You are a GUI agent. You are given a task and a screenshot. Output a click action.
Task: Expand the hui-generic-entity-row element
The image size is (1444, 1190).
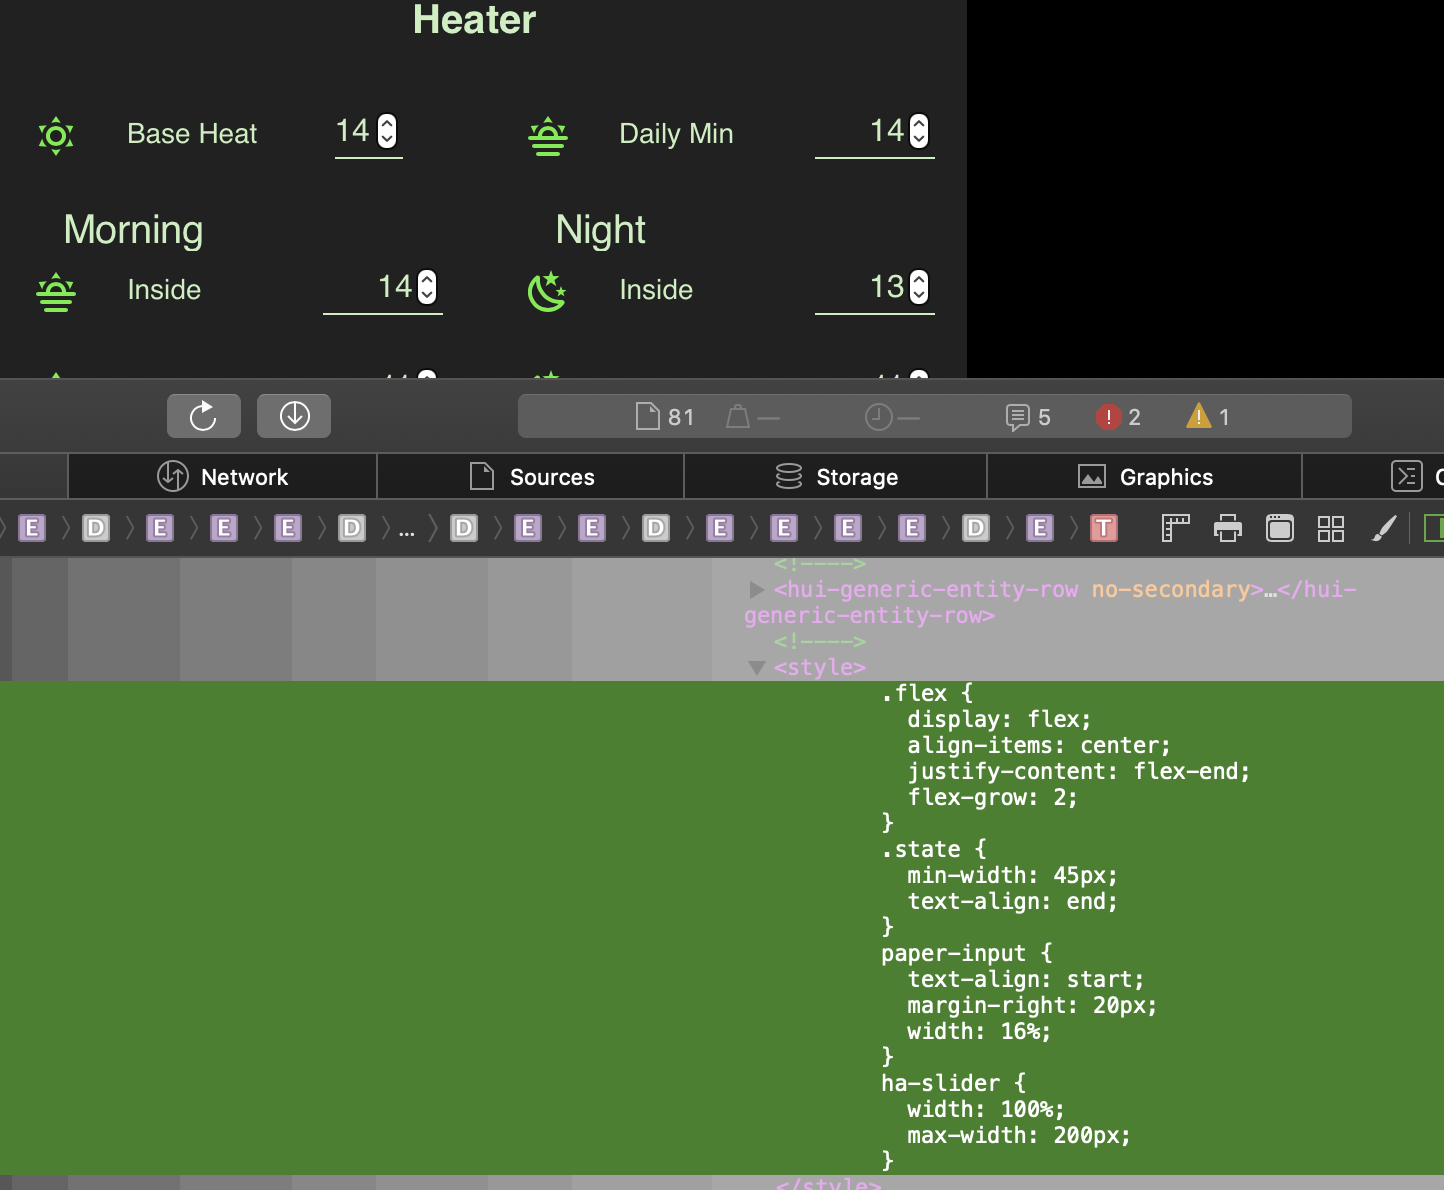pyautogui.click(x=757, y=590)
